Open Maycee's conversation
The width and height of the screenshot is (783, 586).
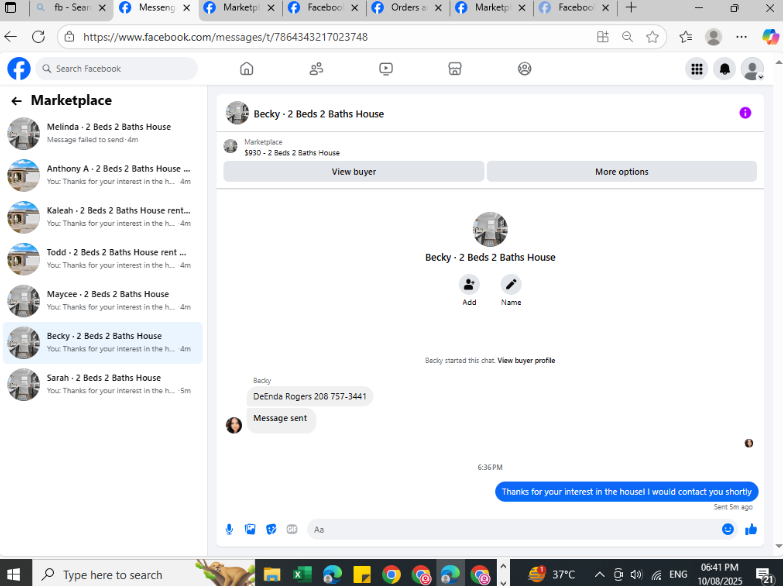point(103,301)
